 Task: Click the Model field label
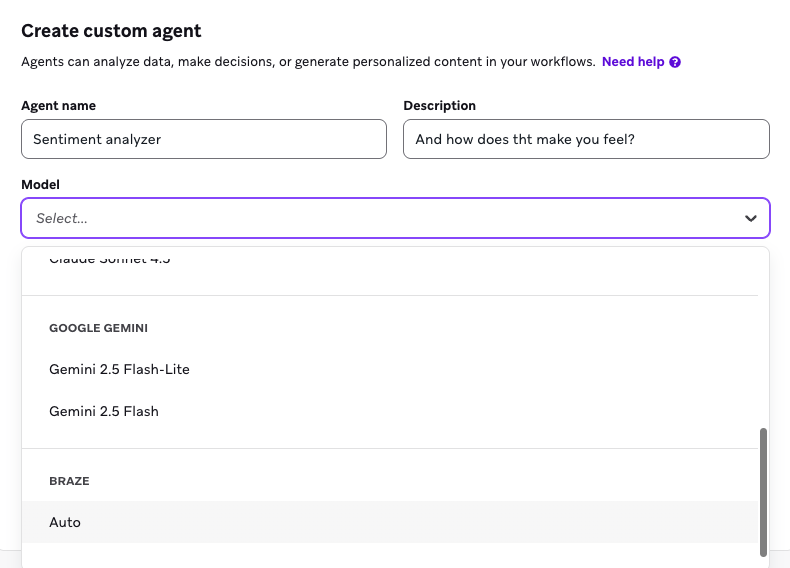(40, 185)
